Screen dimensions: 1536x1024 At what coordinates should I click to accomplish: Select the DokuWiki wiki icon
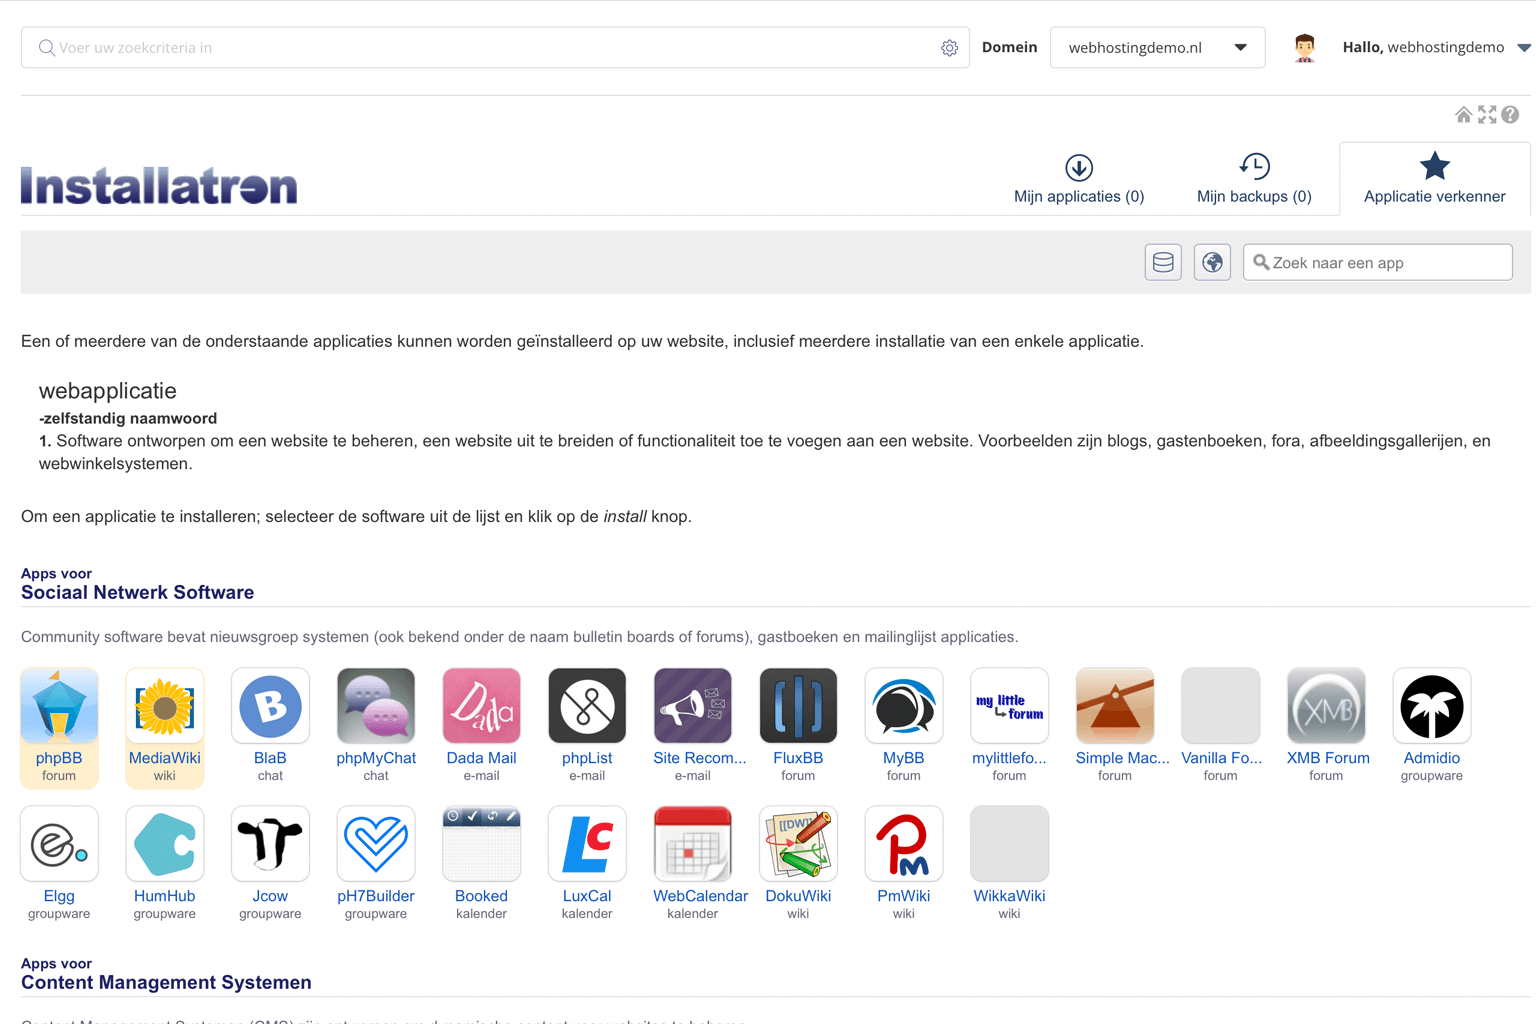[798, 843]
